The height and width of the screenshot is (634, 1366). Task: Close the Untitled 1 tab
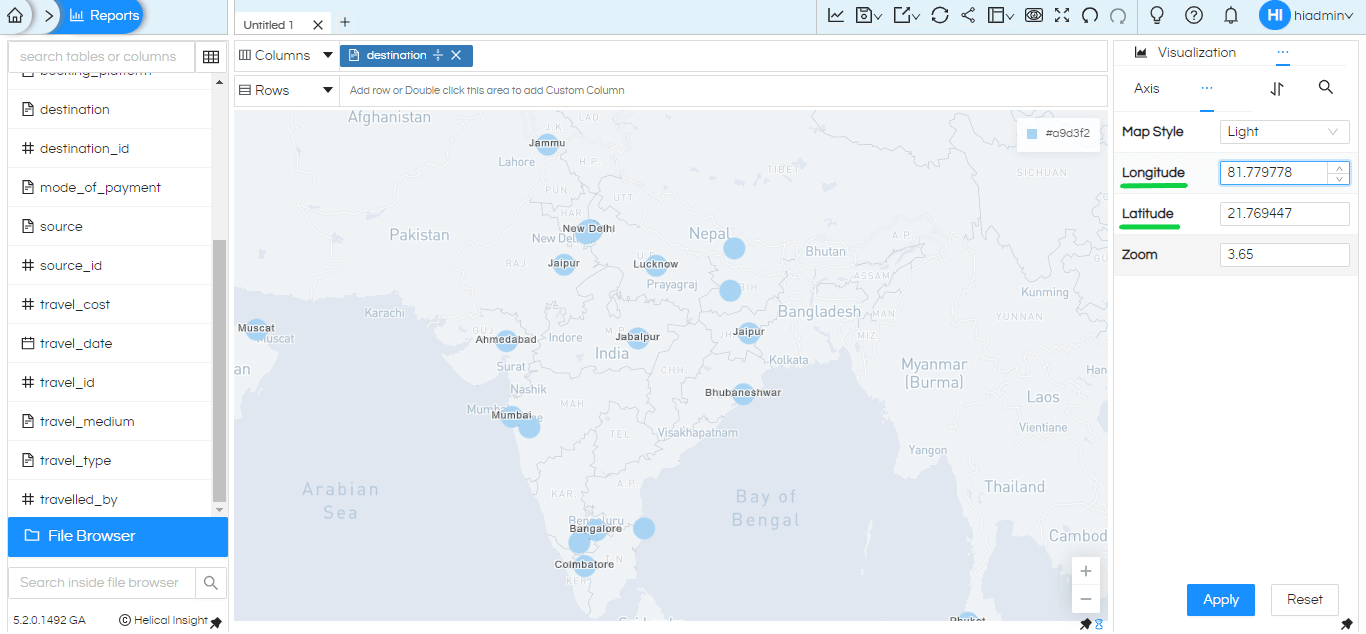318,24
